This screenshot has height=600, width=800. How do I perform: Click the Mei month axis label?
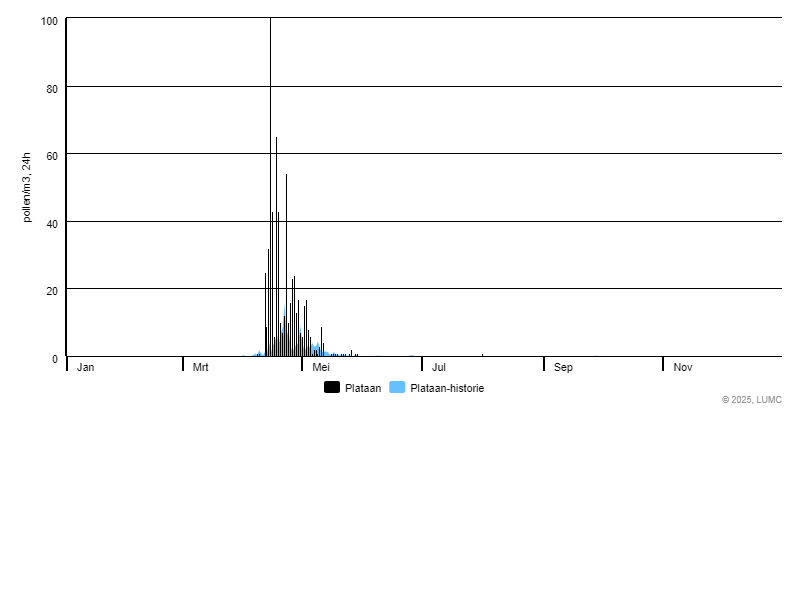[321, 368]
